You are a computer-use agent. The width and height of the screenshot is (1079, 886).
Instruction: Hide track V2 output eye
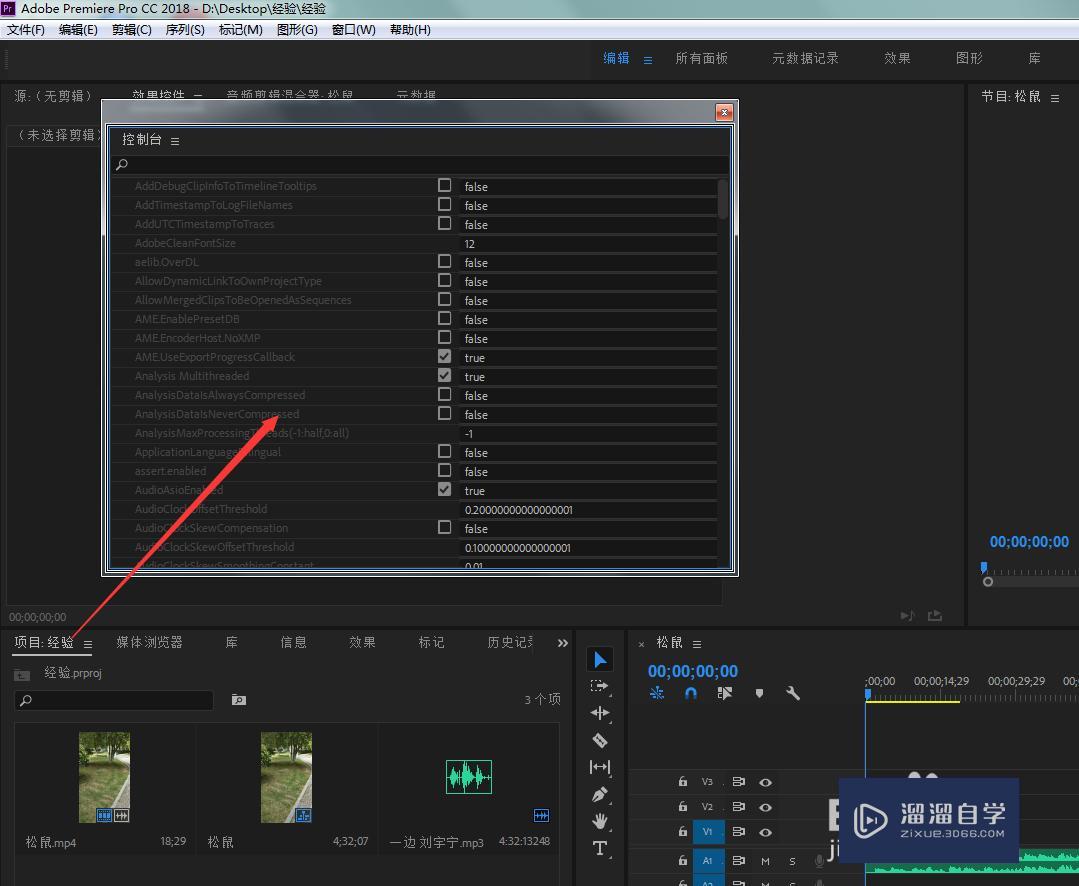tap(765, 807)
